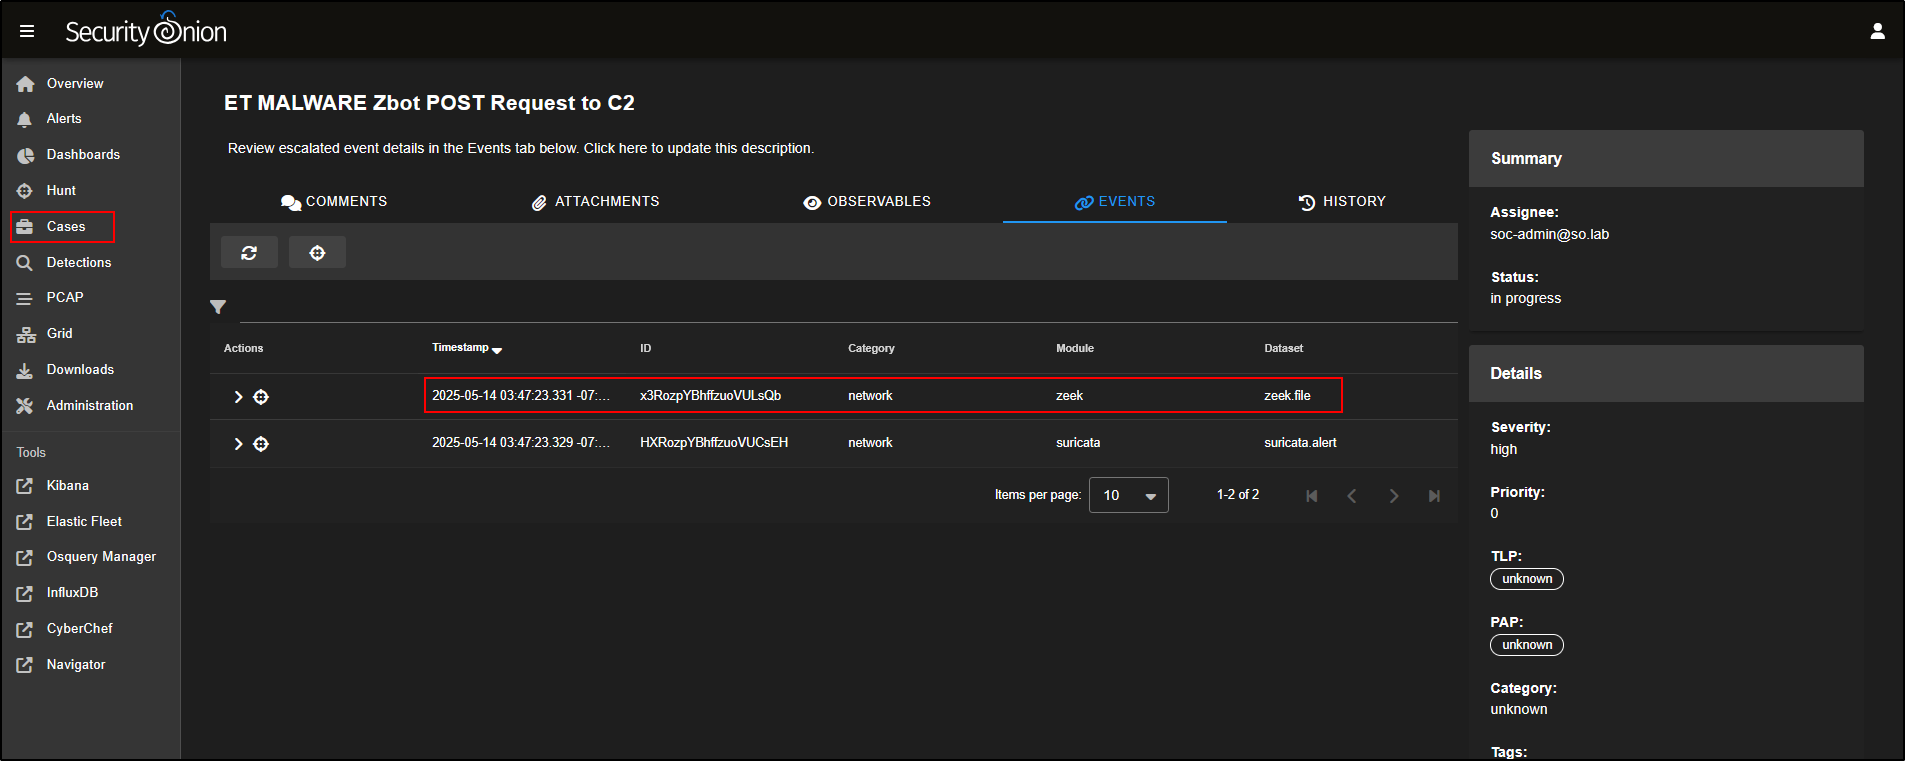Image resolution: width=1905 pixels, height=761 pixels.
Task: Click the description text to update it
Action: pos(520,148)
